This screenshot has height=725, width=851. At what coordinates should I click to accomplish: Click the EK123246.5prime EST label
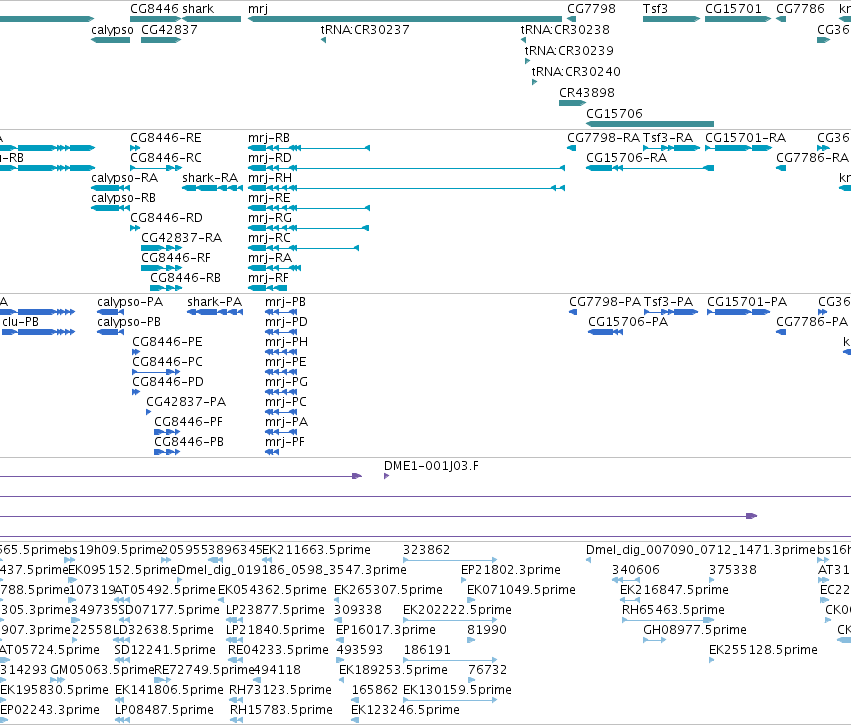point(405,710)
